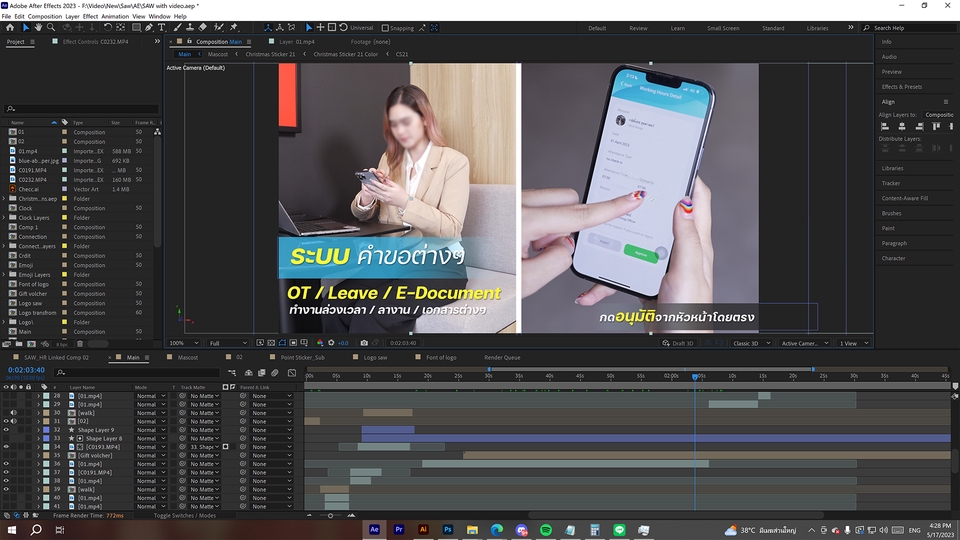This screenshot has width=960, height=540.
Task: Switch to the Render Queue tab
Action: coord(502,358)
